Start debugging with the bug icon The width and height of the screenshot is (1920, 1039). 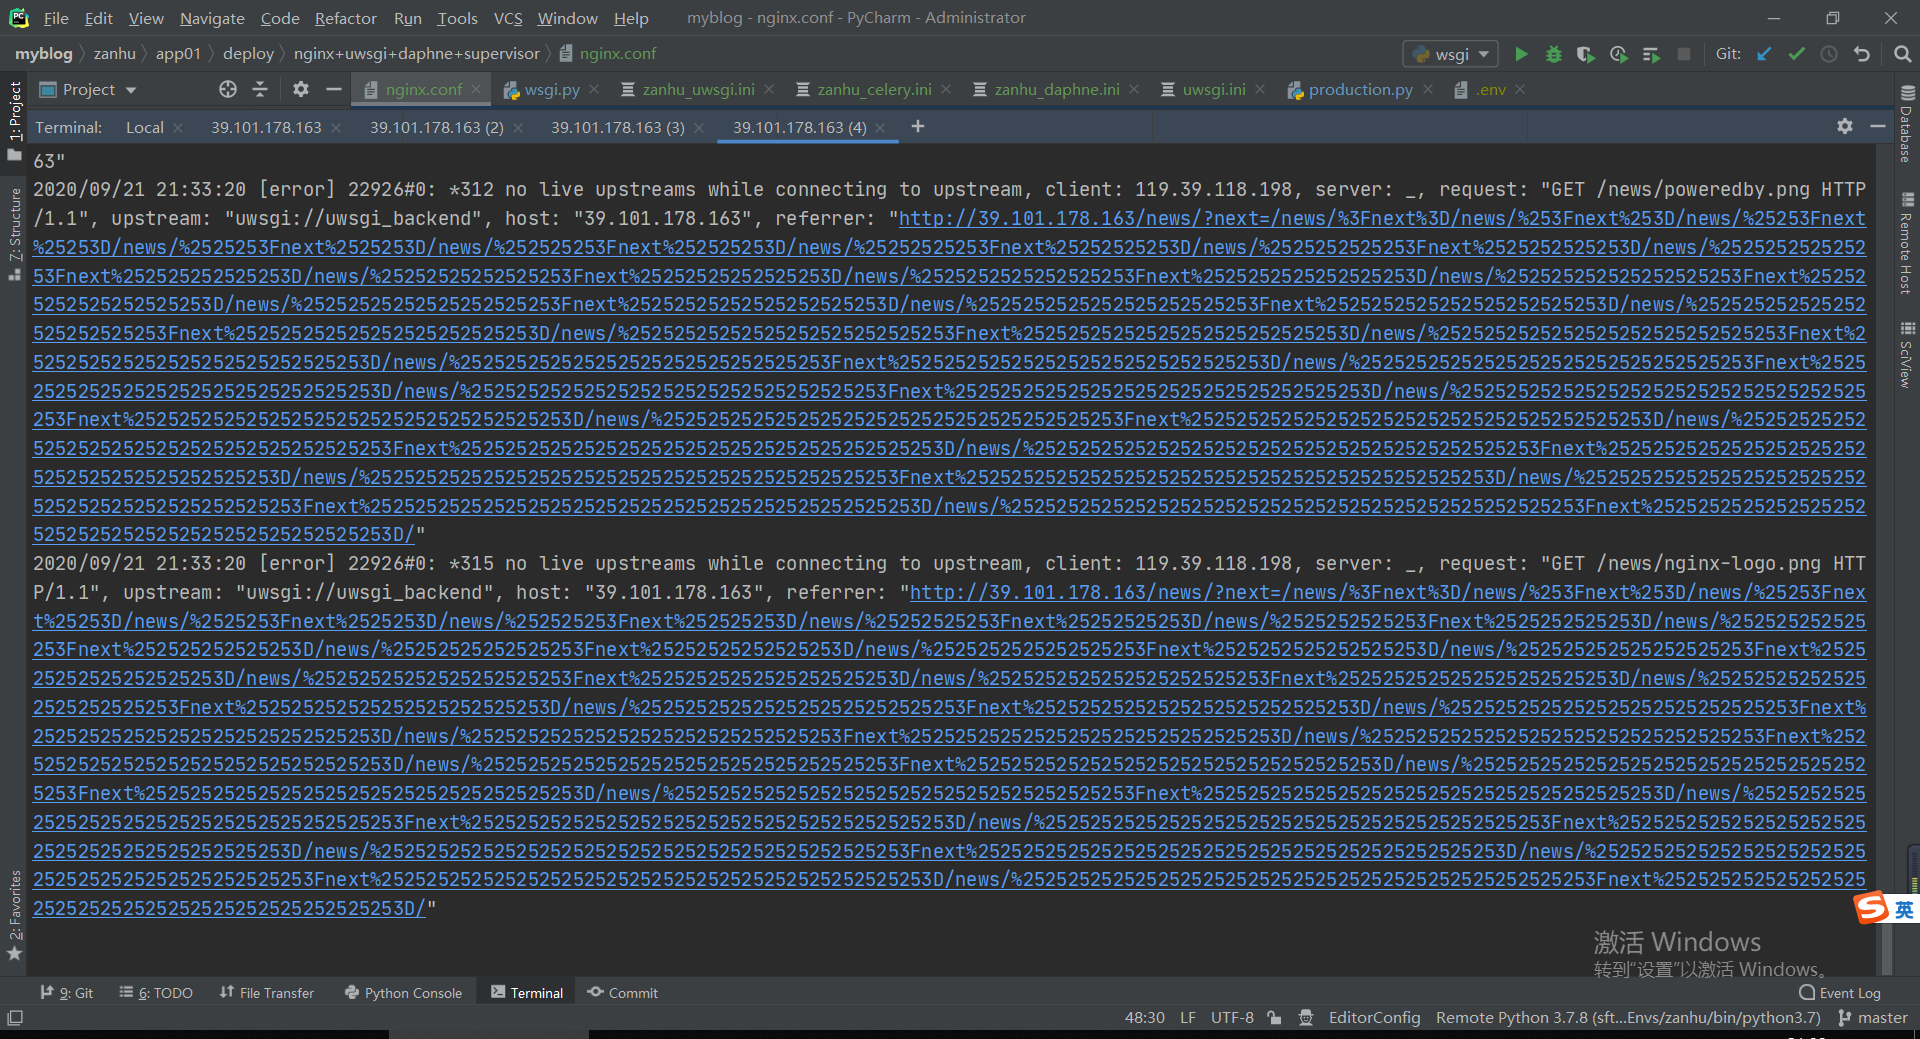[x=1554, y=54]
